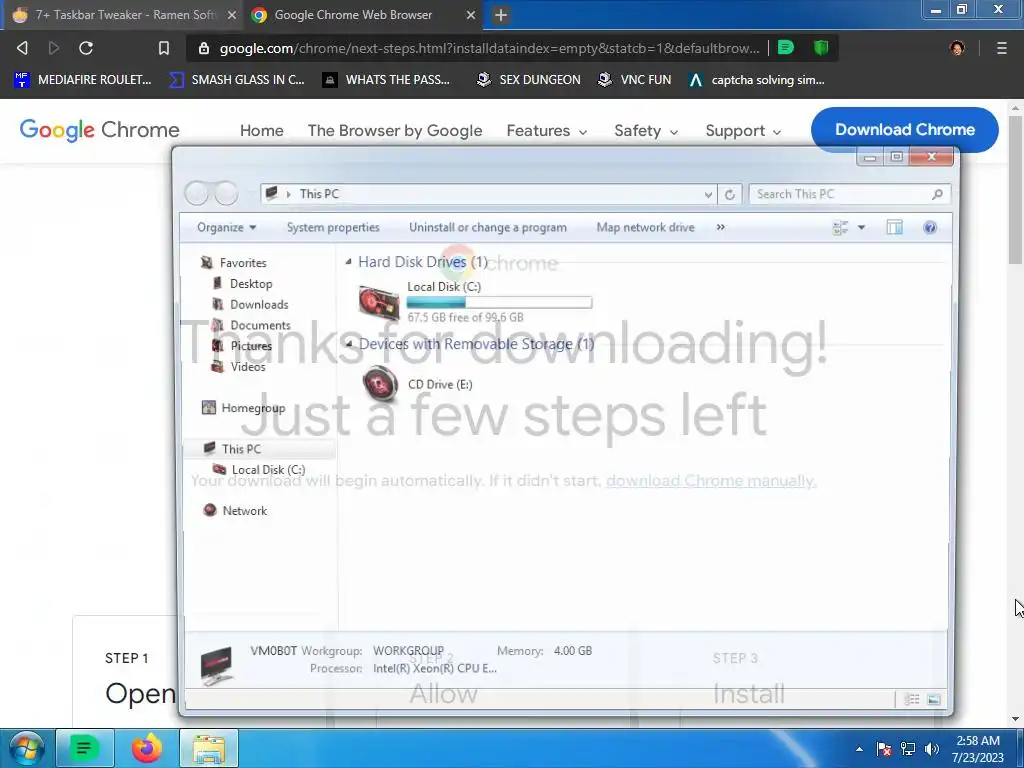Image resolution: width=1024 pixels, height=768 pixels.
Task: Expand the Safety dropdown menu
Action: point(646,131)
